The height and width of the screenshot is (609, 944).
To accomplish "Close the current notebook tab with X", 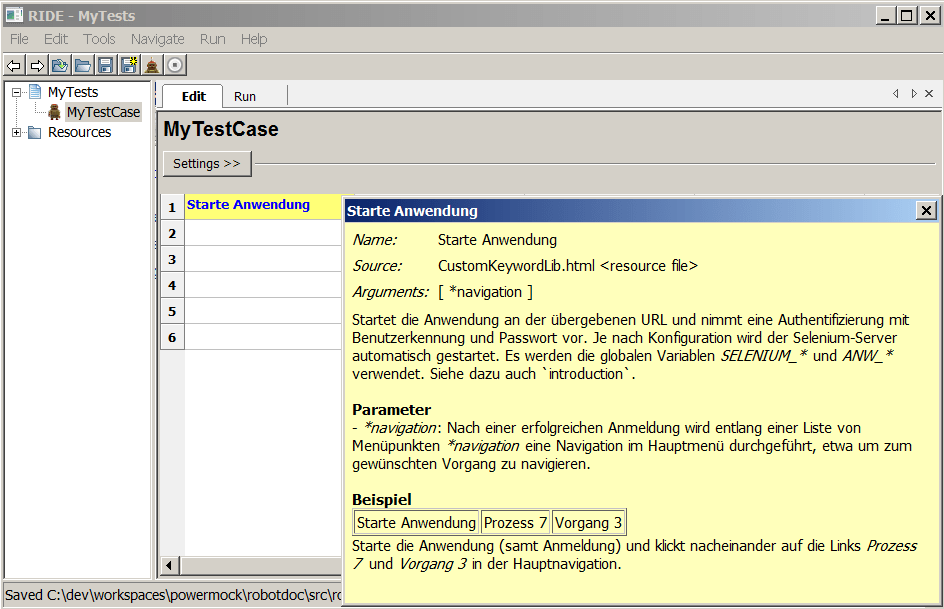I will (x=929, y=94).
